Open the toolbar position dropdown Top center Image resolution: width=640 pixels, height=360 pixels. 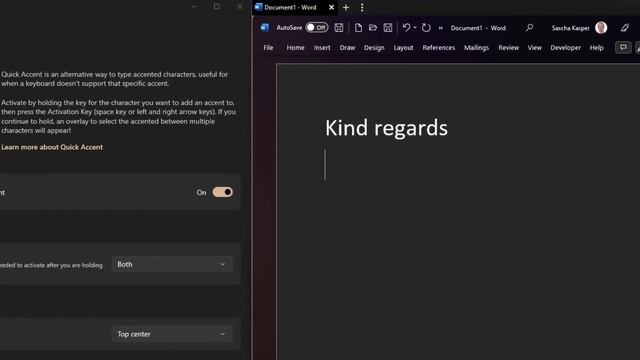172,334
